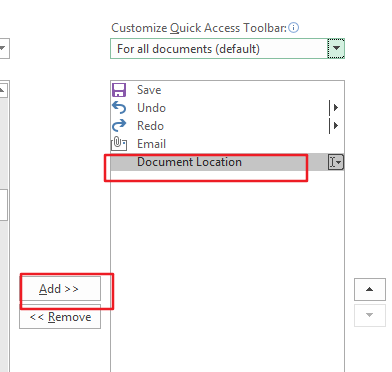392x372 pixels.
Task: Click the combo-box icon on Document Location row
Action: click(335, 162)
